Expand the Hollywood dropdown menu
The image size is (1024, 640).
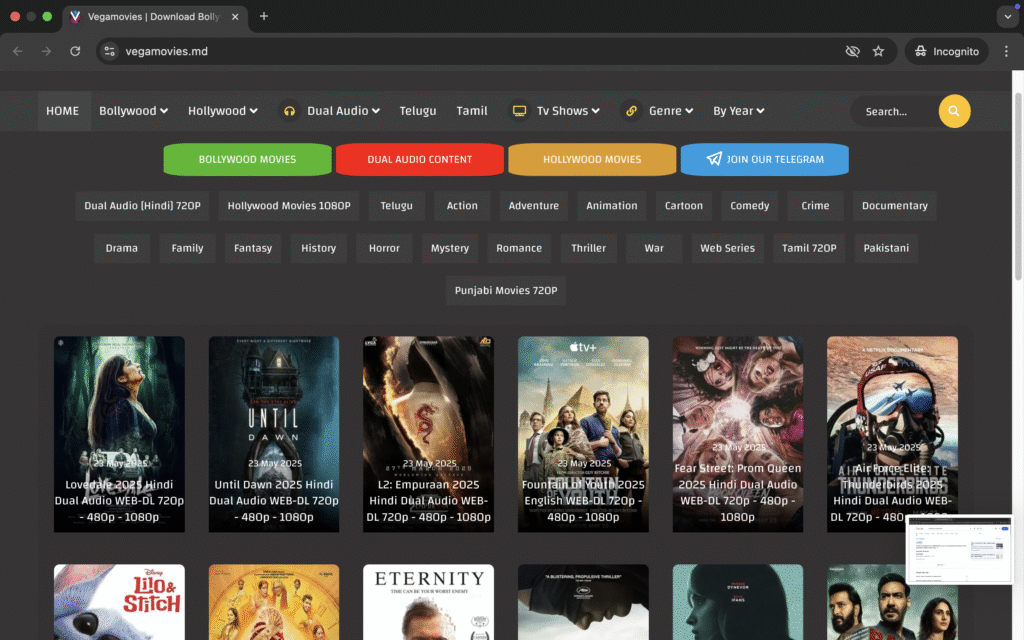[223, 111]
